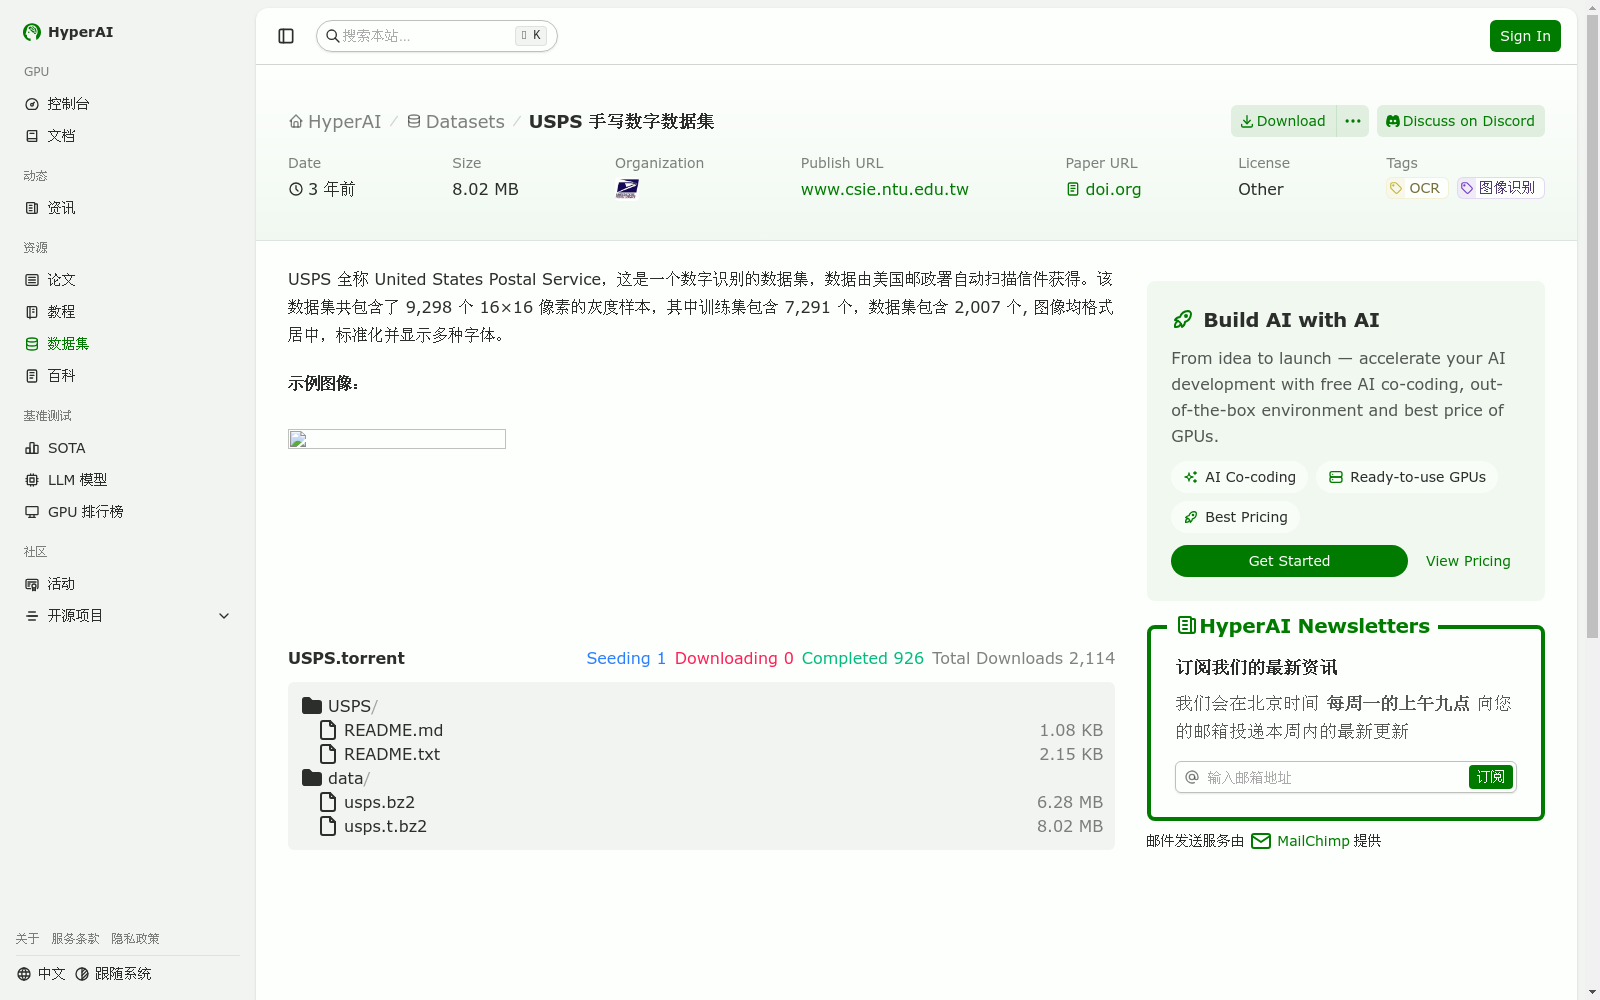Click the 活动 events icon
Viewport: 1600px width, 1000px height.
point(32,584)
